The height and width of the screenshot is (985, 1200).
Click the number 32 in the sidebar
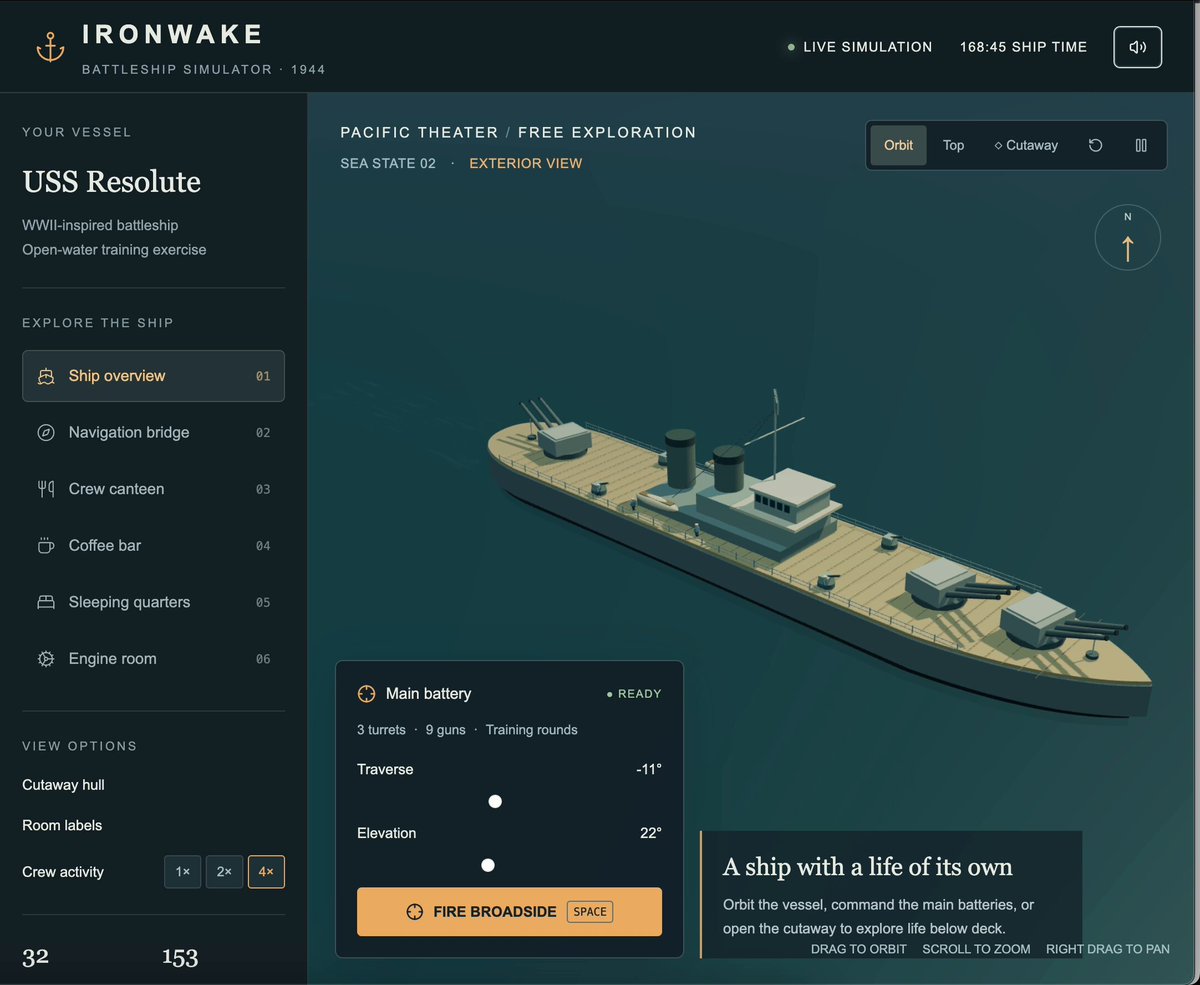point(36,957)
